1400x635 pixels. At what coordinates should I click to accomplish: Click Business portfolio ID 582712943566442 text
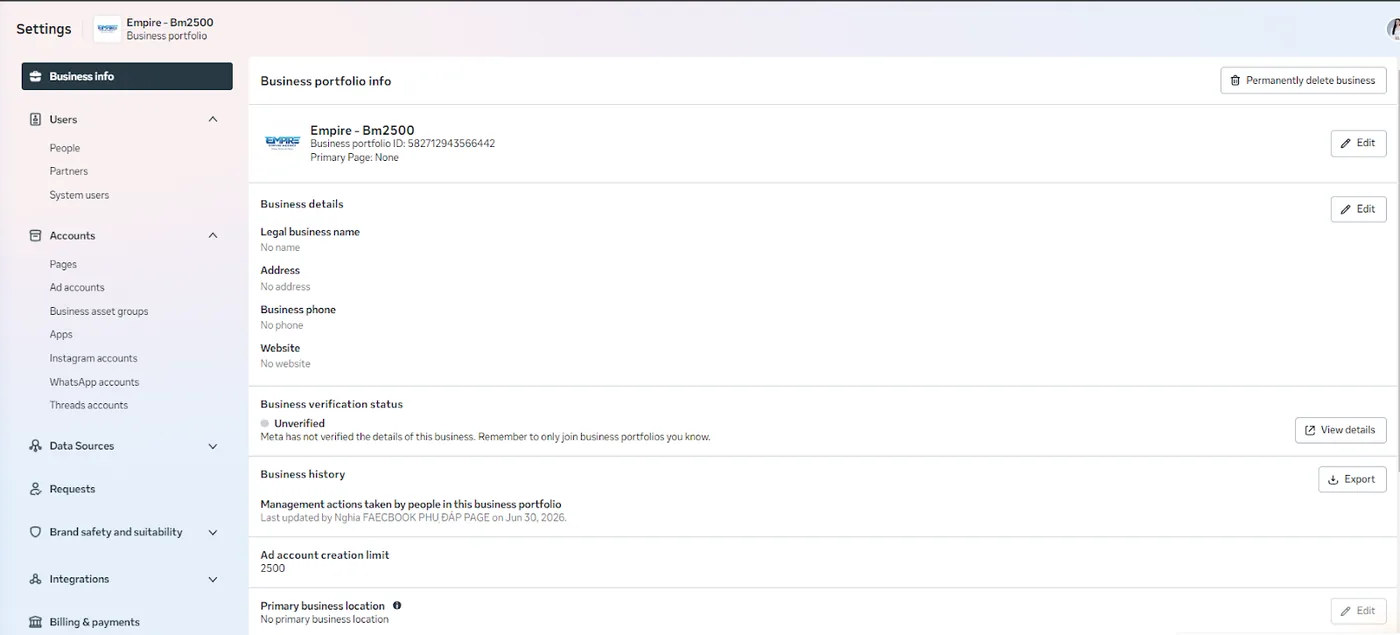[x=402, y=143]
